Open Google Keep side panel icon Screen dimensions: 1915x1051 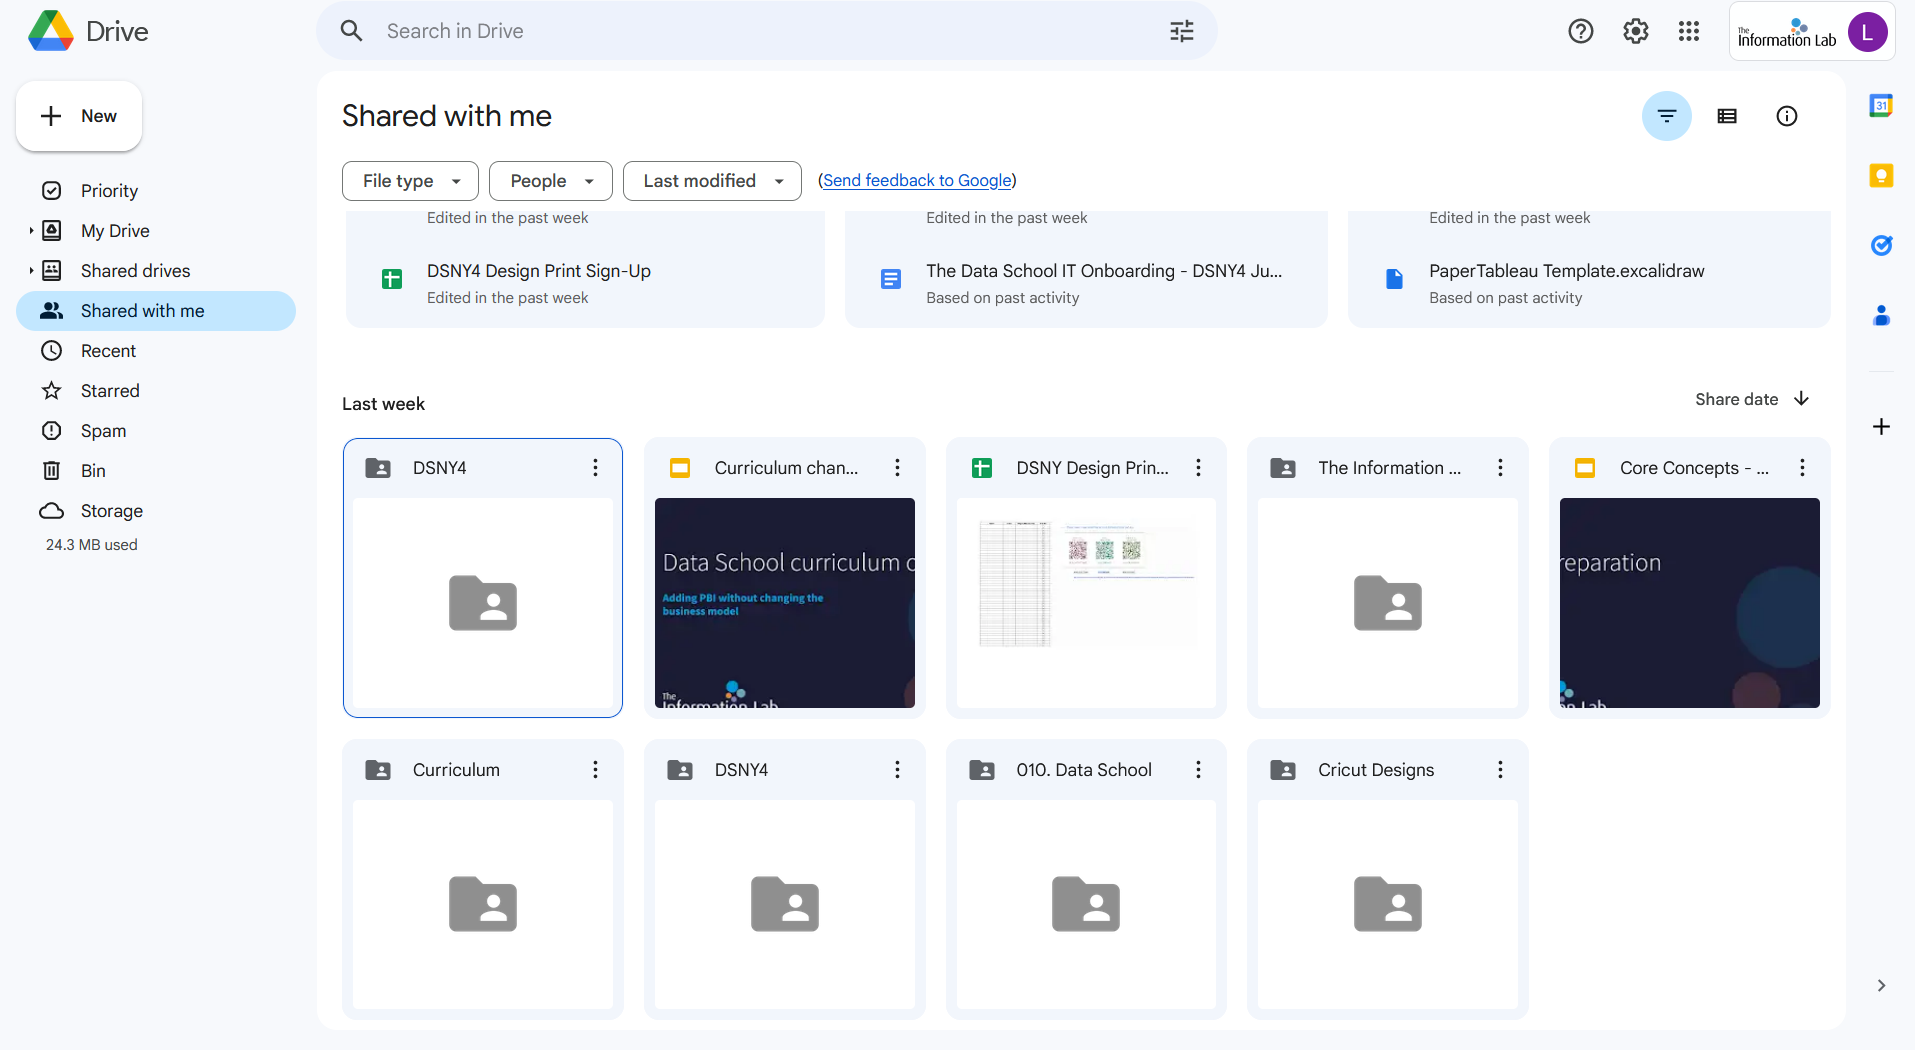(1881, 176)
